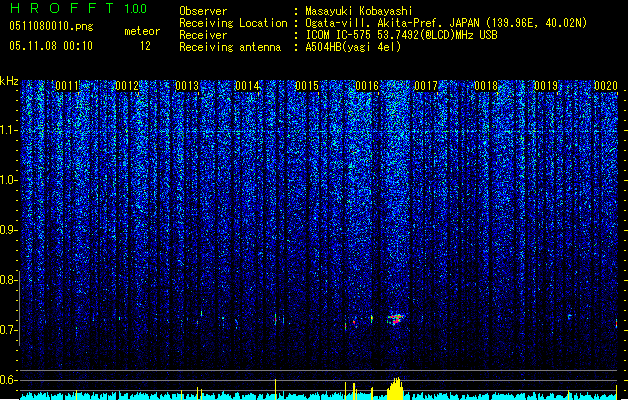Viewport: 629px width, 400px height.
Task: Click the Receiving Location label
Action: coord(233,23)
